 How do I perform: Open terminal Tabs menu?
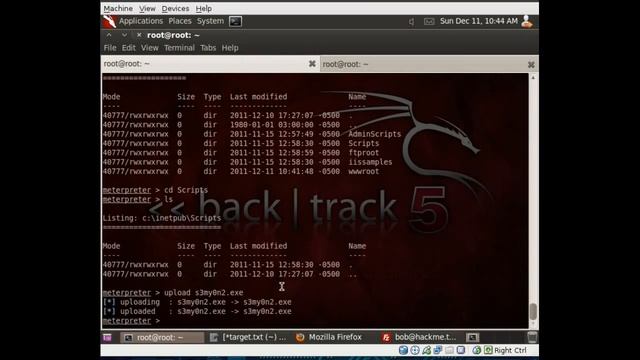tap(208, 48)
